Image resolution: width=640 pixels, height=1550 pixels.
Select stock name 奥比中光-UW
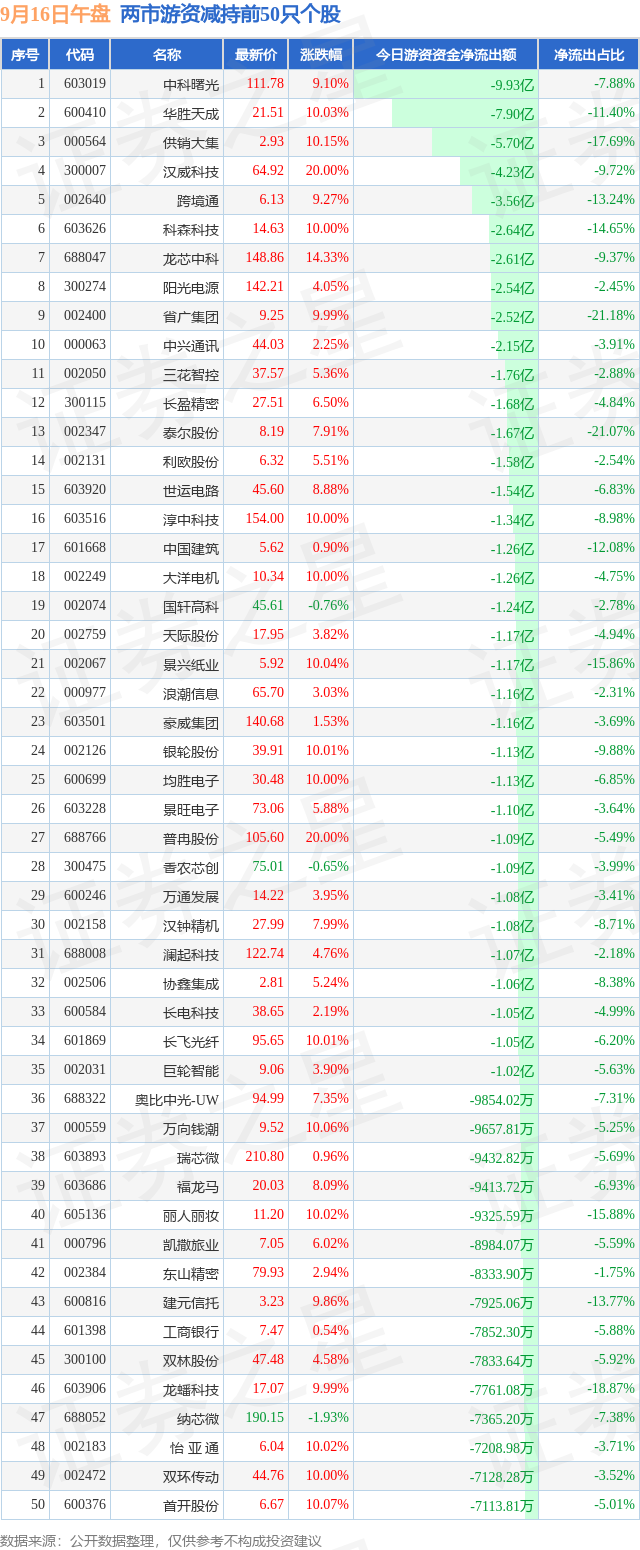(x=177, y=1099)
